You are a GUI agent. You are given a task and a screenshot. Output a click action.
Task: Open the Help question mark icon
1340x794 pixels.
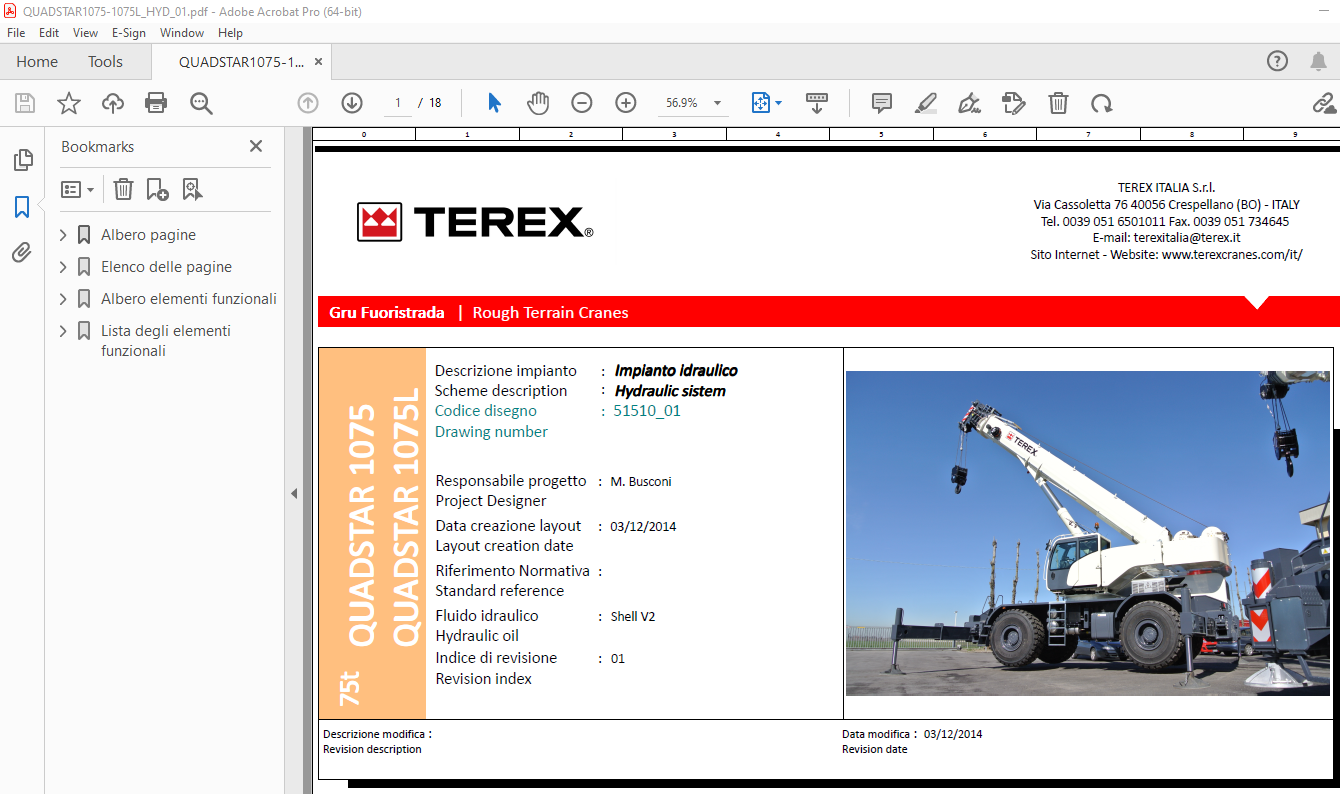pos(1277,61)
